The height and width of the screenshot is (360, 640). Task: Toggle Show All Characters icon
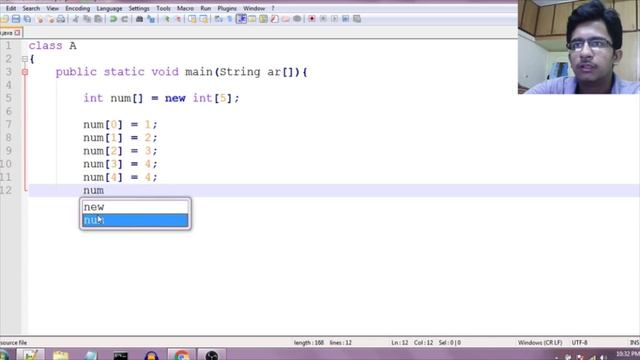coord(229,19)
